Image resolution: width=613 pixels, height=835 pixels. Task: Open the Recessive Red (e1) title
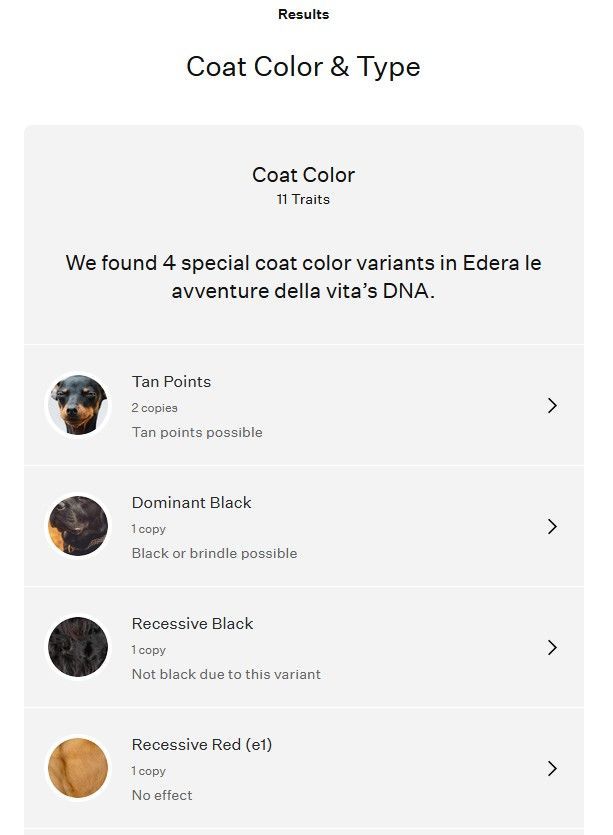[x=202, y=745]
